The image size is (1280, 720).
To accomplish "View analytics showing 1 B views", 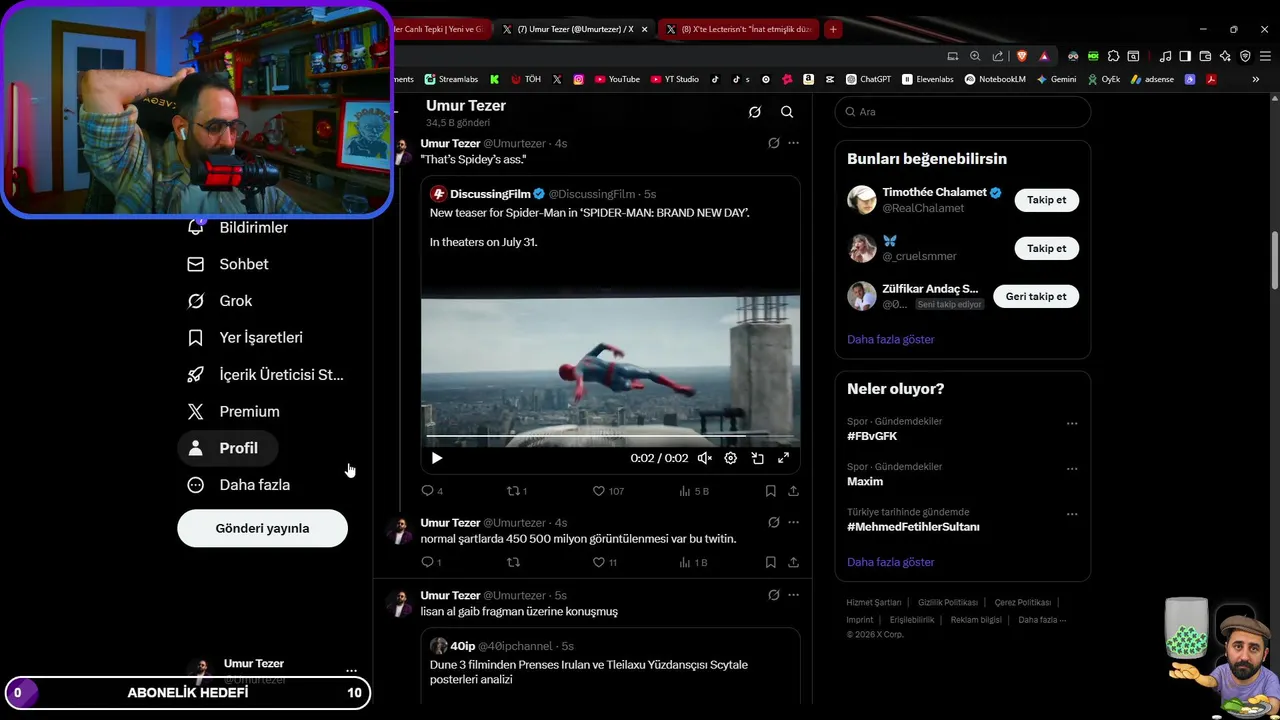I will coord(693,562).
